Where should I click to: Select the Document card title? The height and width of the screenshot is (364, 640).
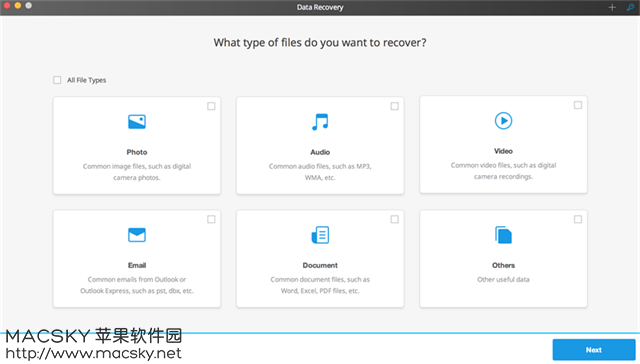pos(320,265)
